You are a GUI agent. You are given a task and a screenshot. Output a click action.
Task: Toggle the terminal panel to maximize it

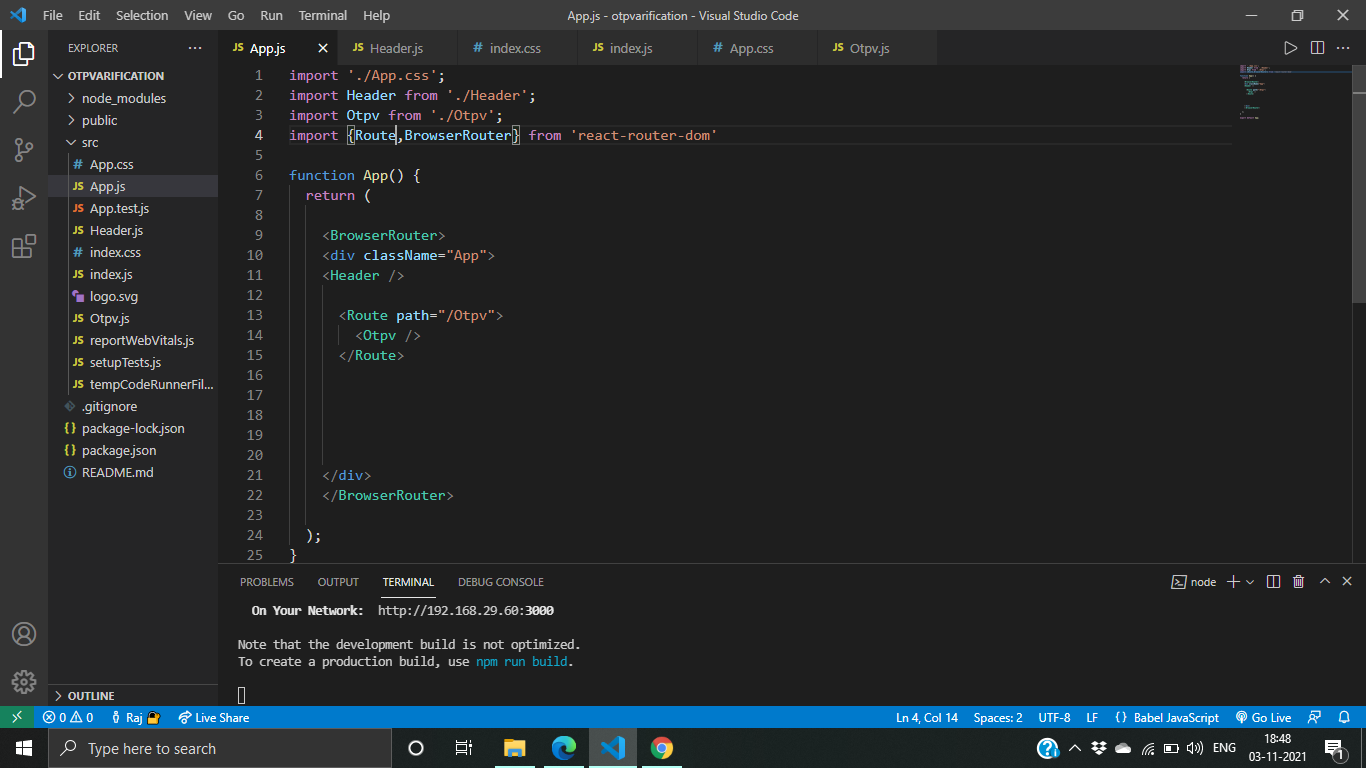tap(1324, 581)
